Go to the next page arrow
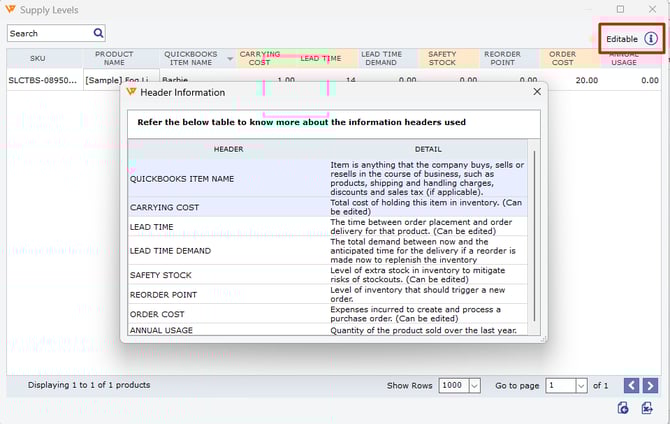Image resolution: width=670 pixels, height=424 pixels. [x=650, y=385]
